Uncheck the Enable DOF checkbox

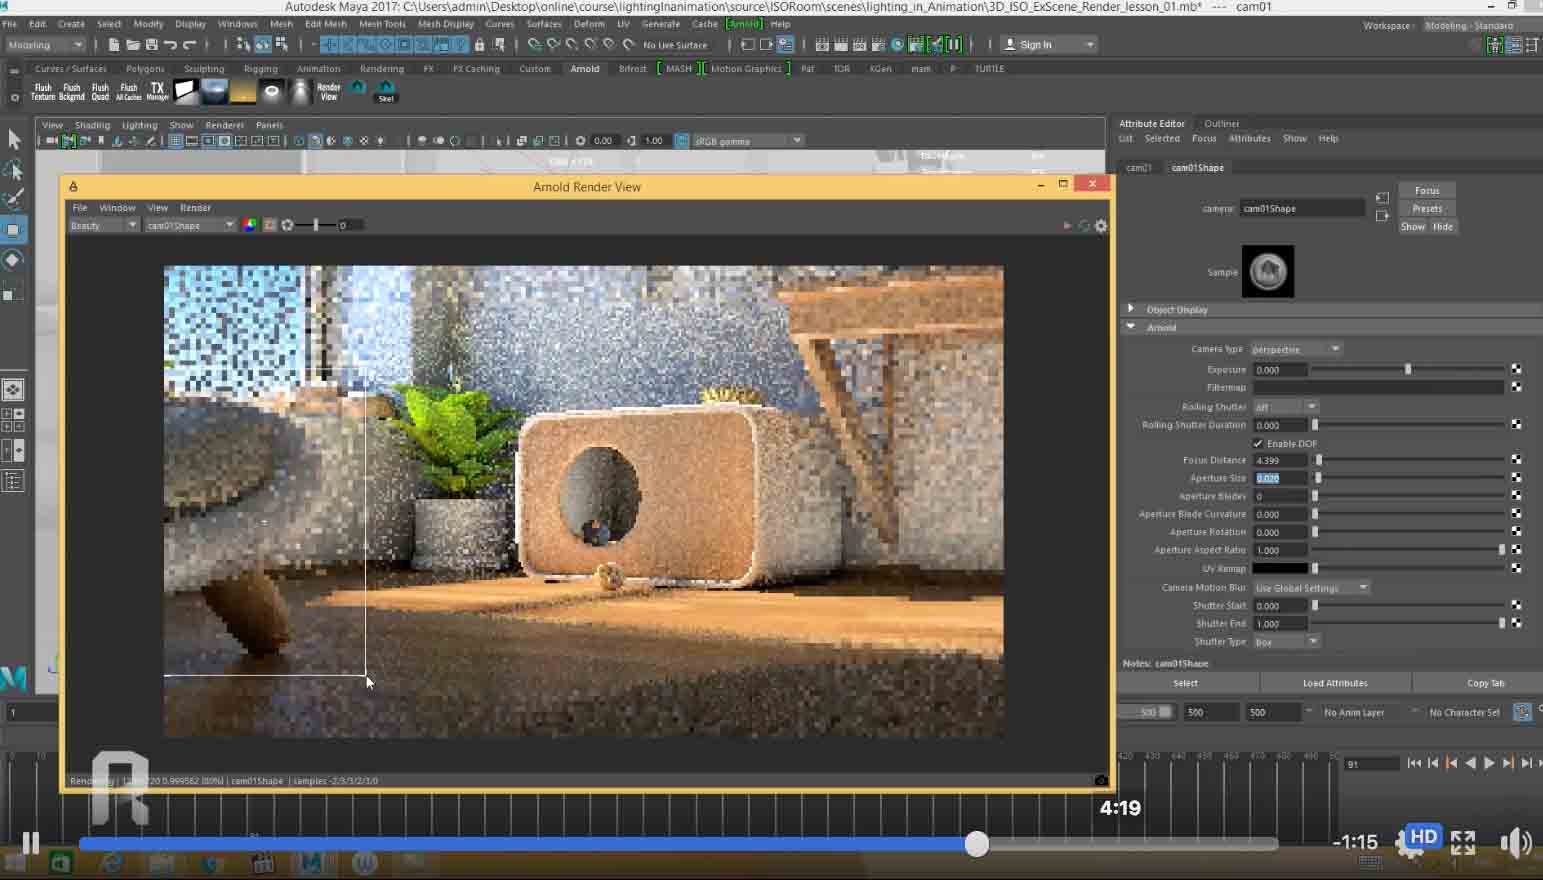1258,443
